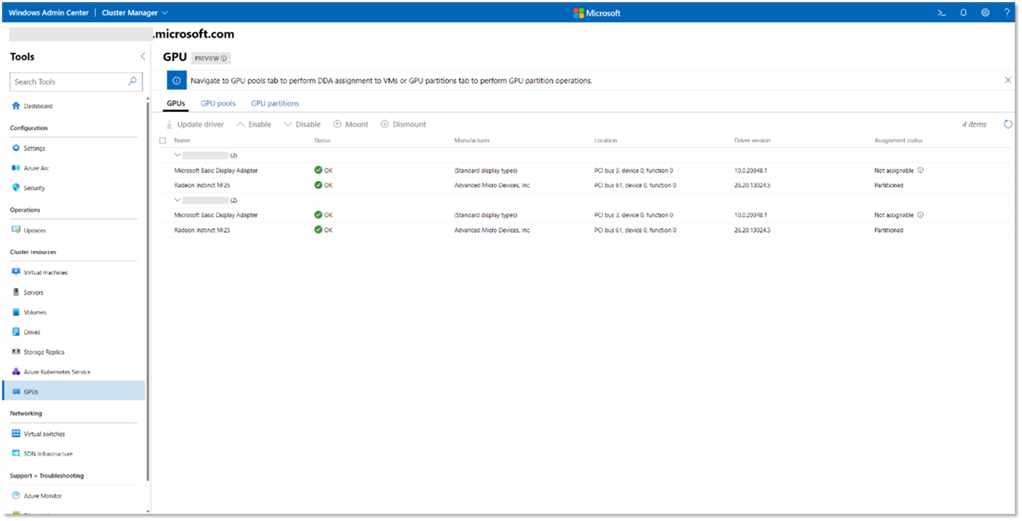1022x521 pixels.
Task: Open SDN Infrastructure tool
Action: pyautogui.click(x=48, y=453)
